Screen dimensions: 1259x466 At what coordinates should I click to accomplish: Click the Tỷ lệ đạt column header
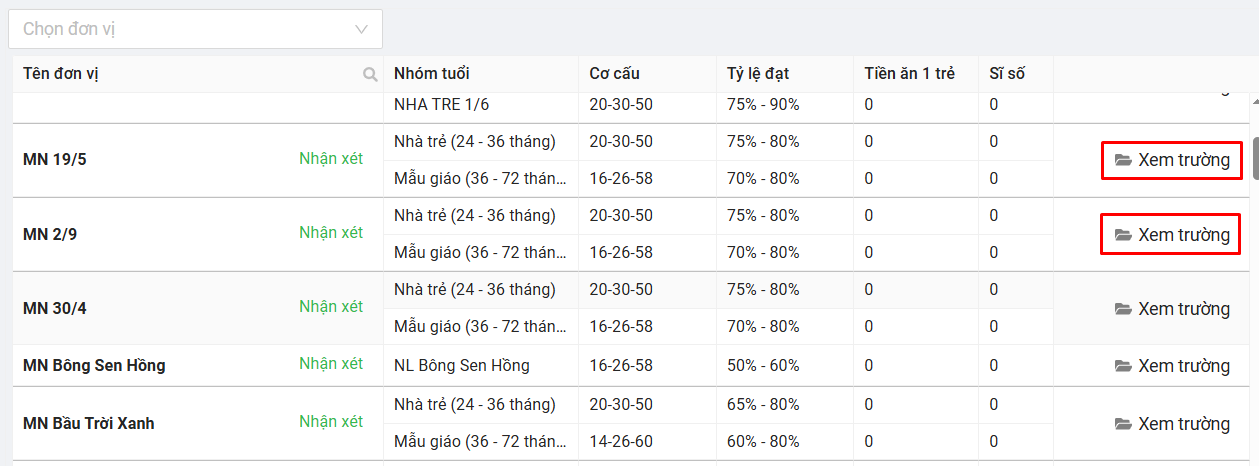759,74
